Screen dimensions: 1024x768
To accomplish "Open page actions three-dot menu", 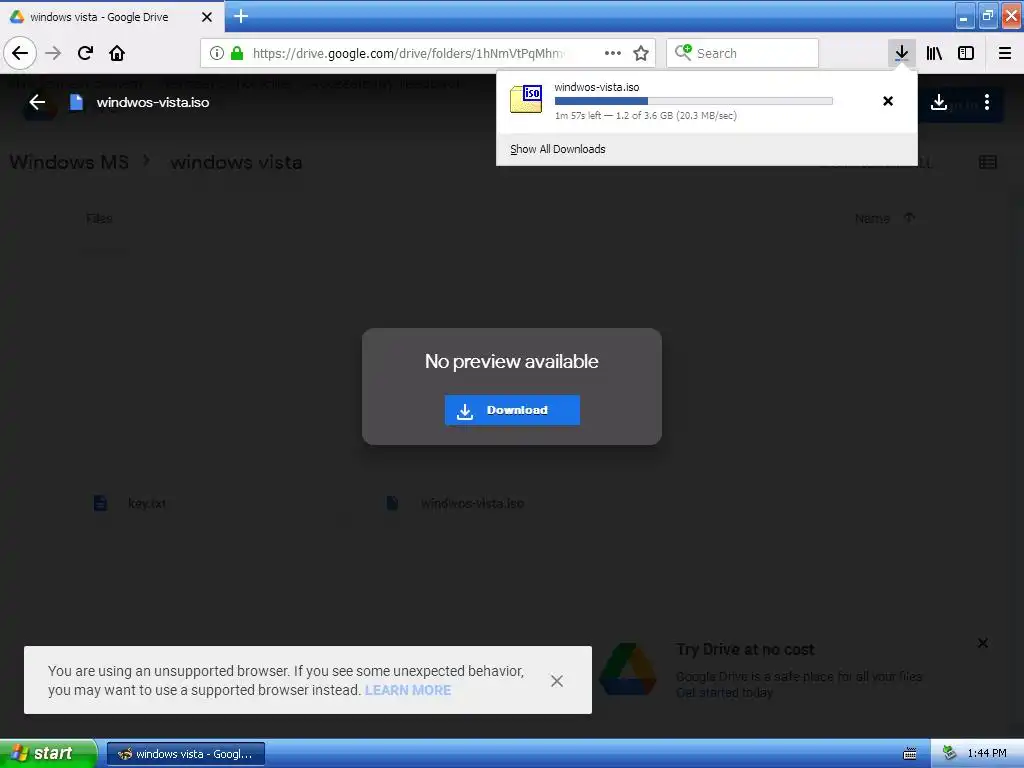I will [613, 53].
